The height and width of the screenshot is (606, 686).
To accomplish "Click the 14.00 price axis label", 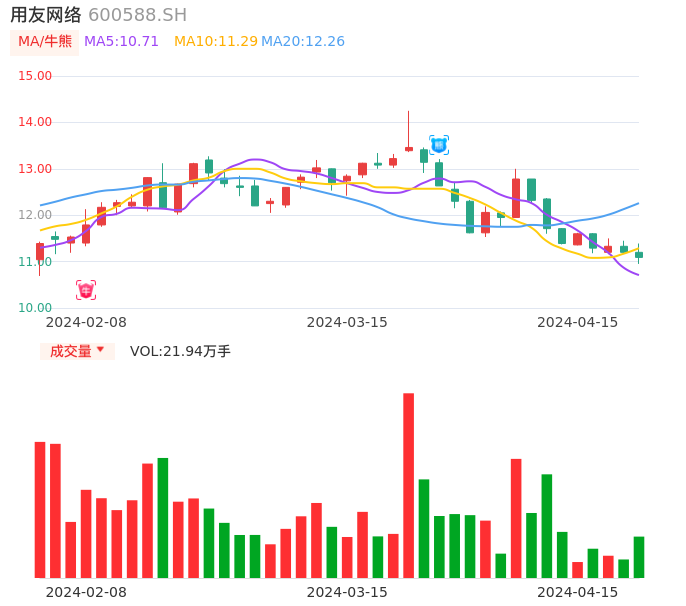I will point(35,122).
